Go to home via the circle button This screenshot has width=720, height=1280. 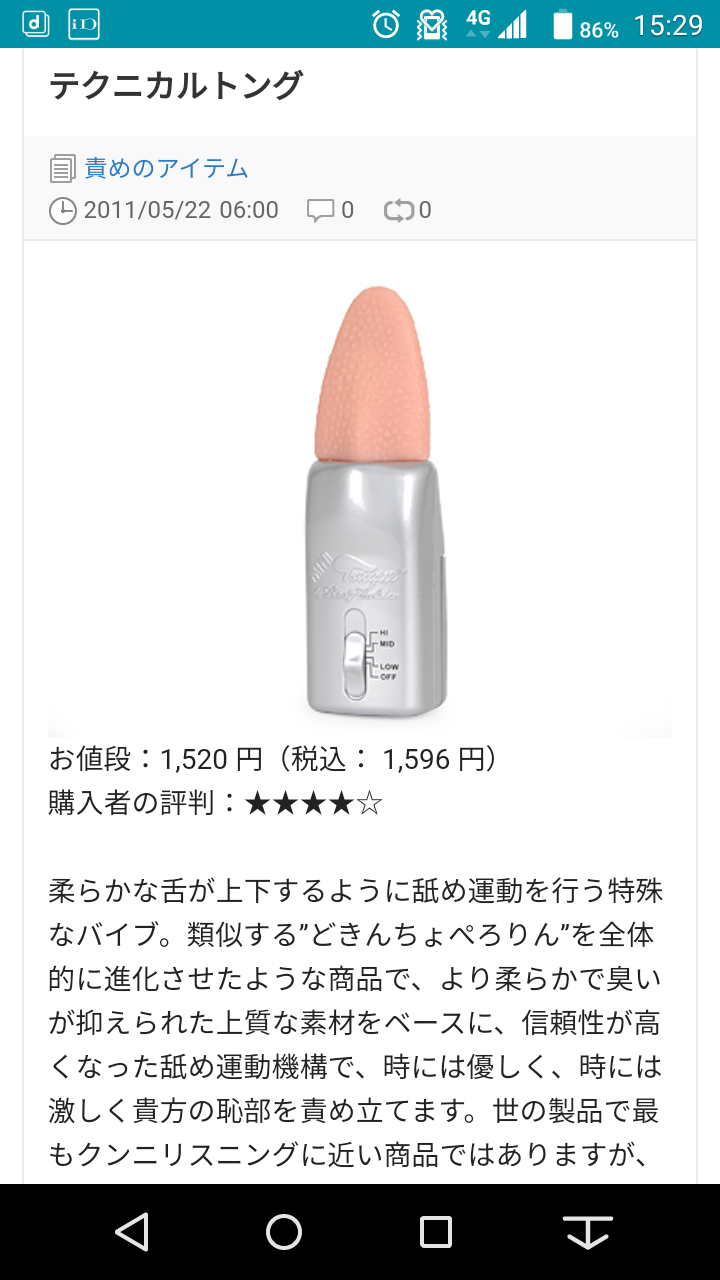click(x=284, y=1232)
